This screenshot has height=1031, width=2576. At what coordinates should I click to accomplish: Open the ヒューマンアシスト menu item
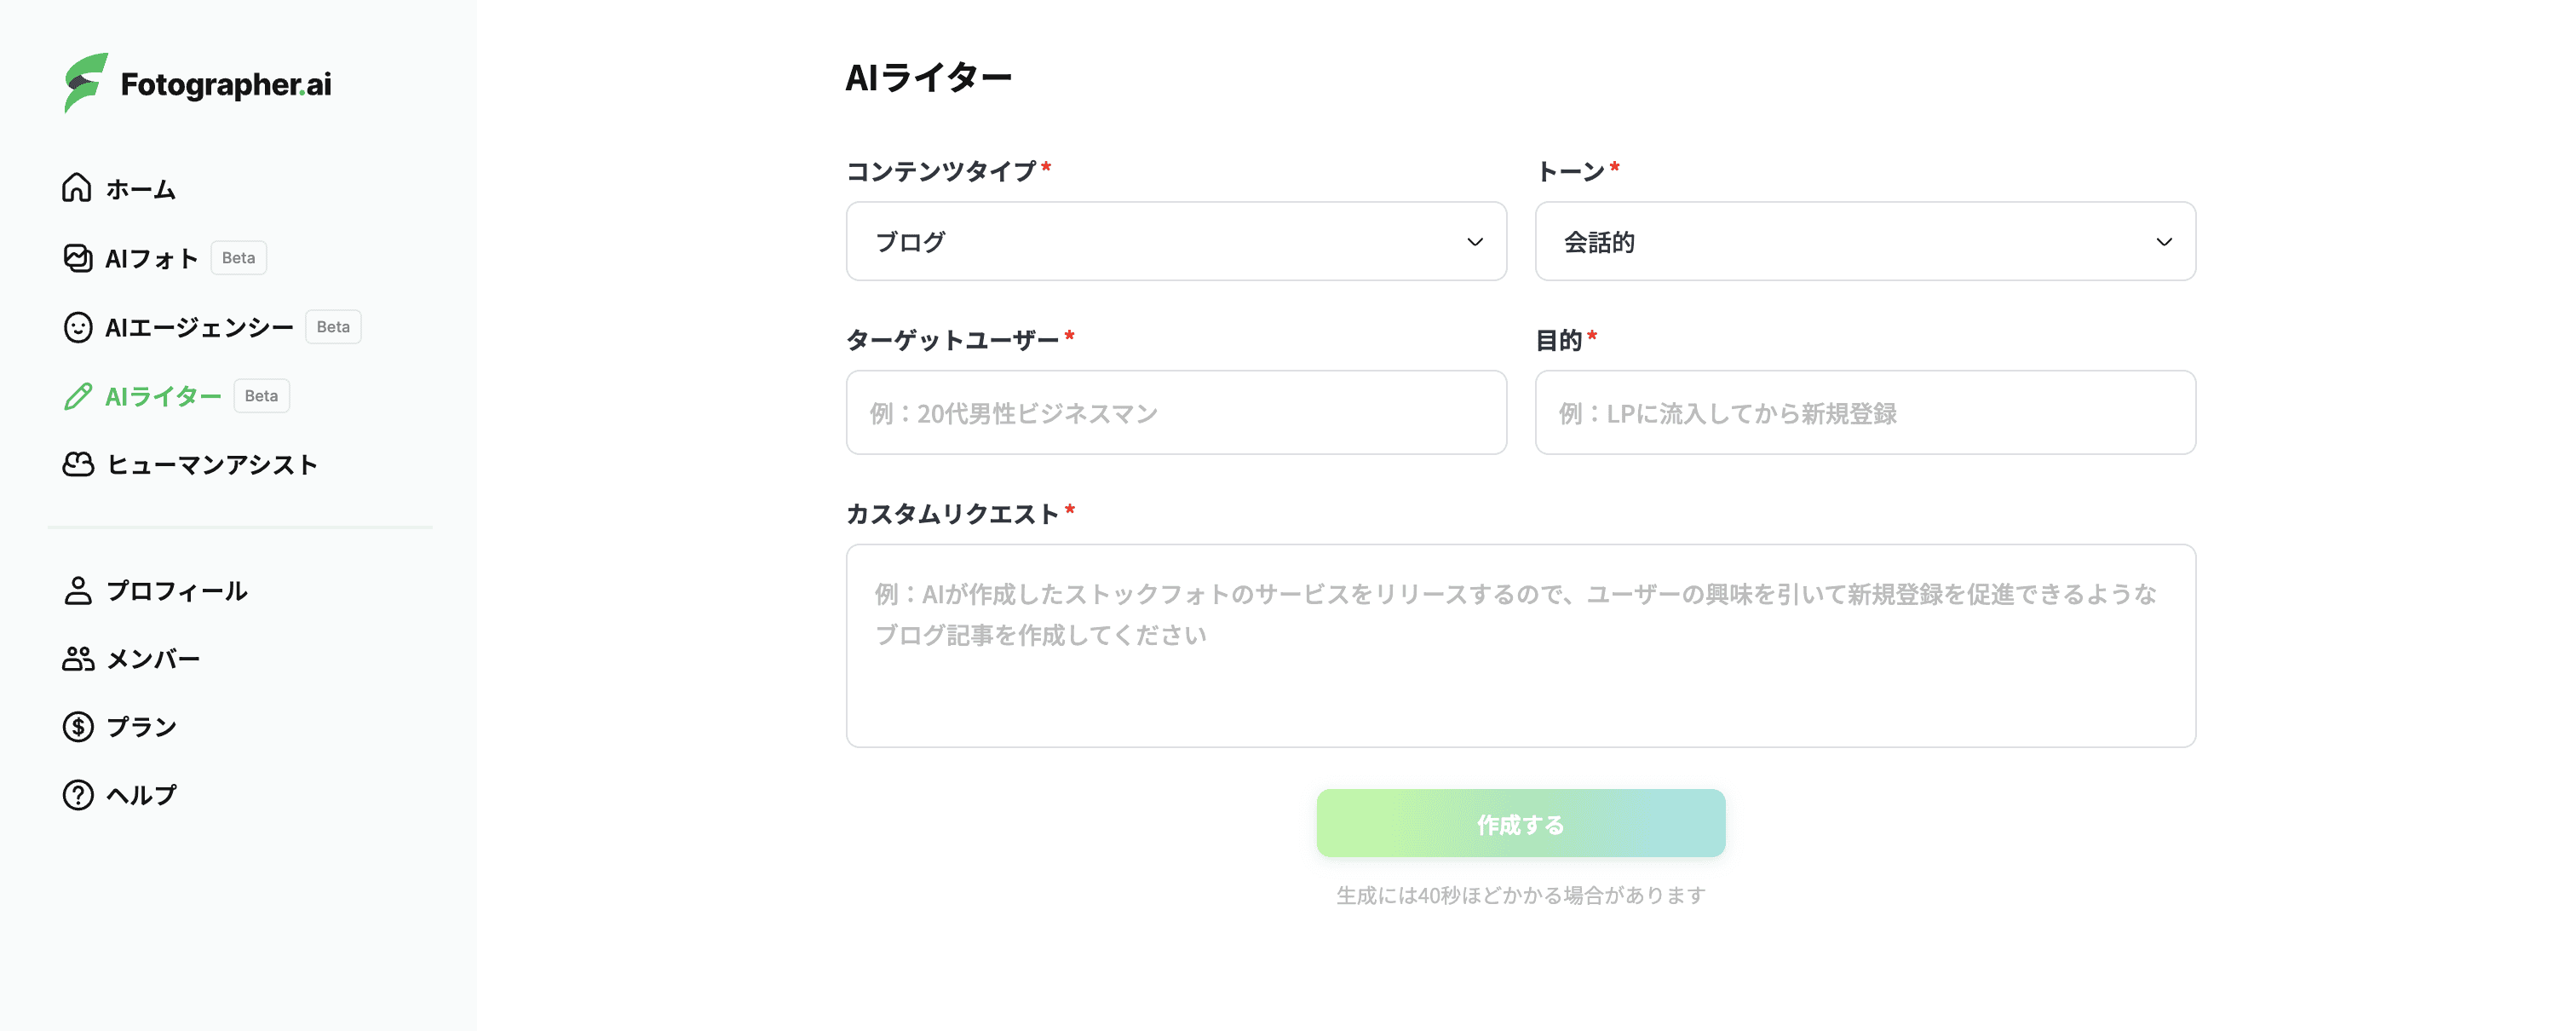click(x=212, y=465)
